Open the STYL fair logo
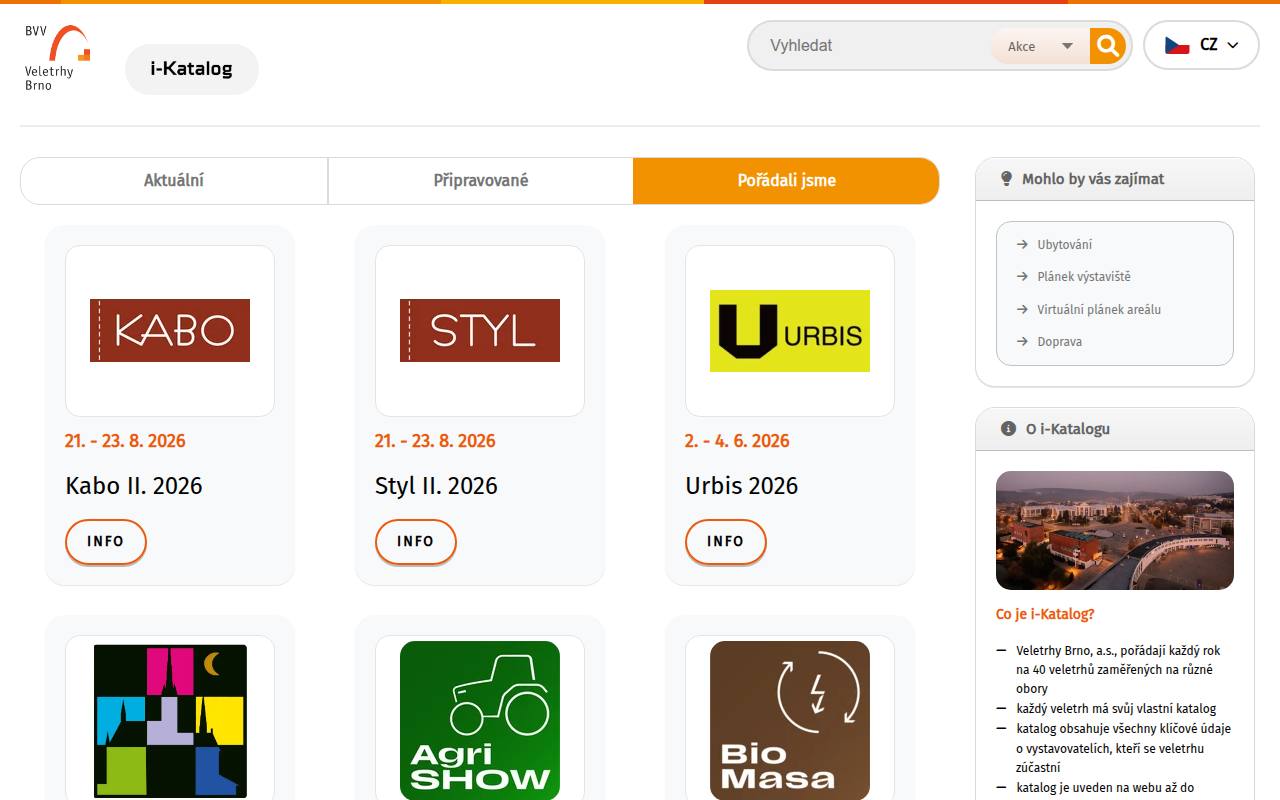The image size is (1280, 800). click(x=480, y=330)
